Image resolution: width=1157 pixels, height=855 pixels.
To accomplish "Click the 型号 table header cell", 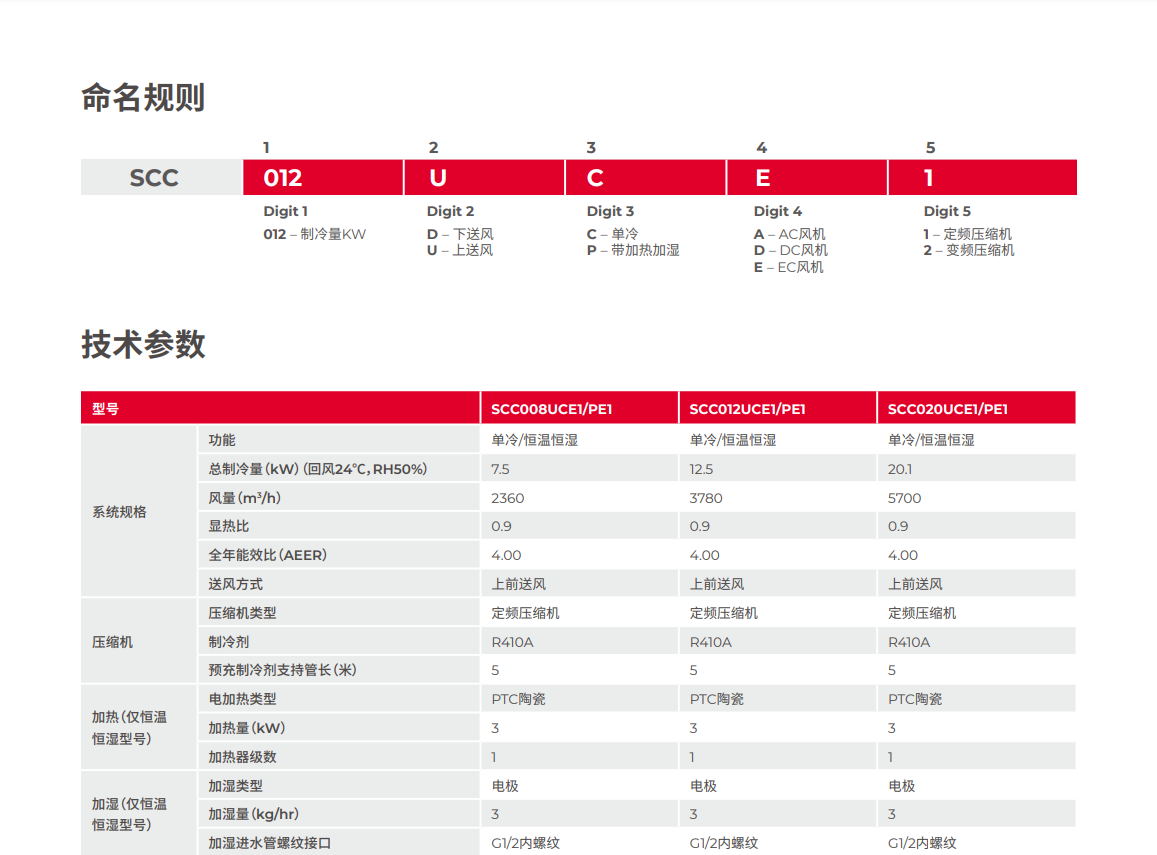I will 105,409.
